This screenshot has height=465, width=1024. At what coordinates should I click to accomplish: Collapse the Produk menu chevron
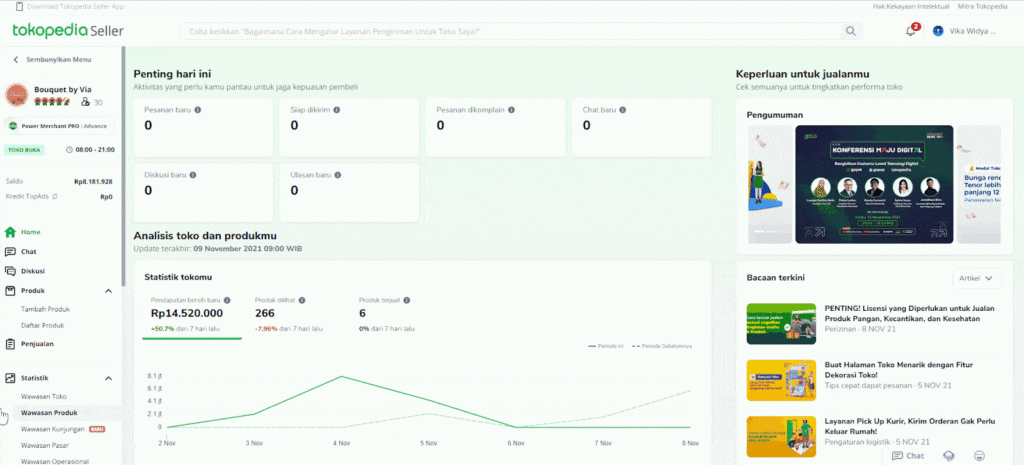(108, 291)
